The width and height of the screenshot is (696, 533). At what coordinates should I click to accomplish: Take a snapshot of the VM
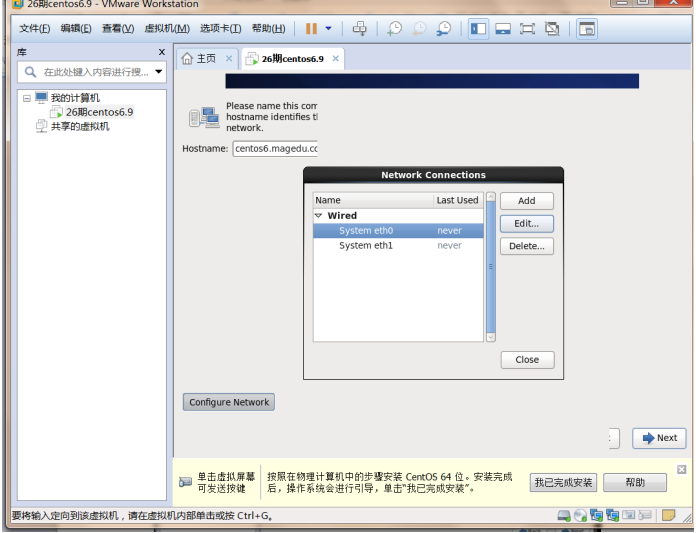(394, 29)
